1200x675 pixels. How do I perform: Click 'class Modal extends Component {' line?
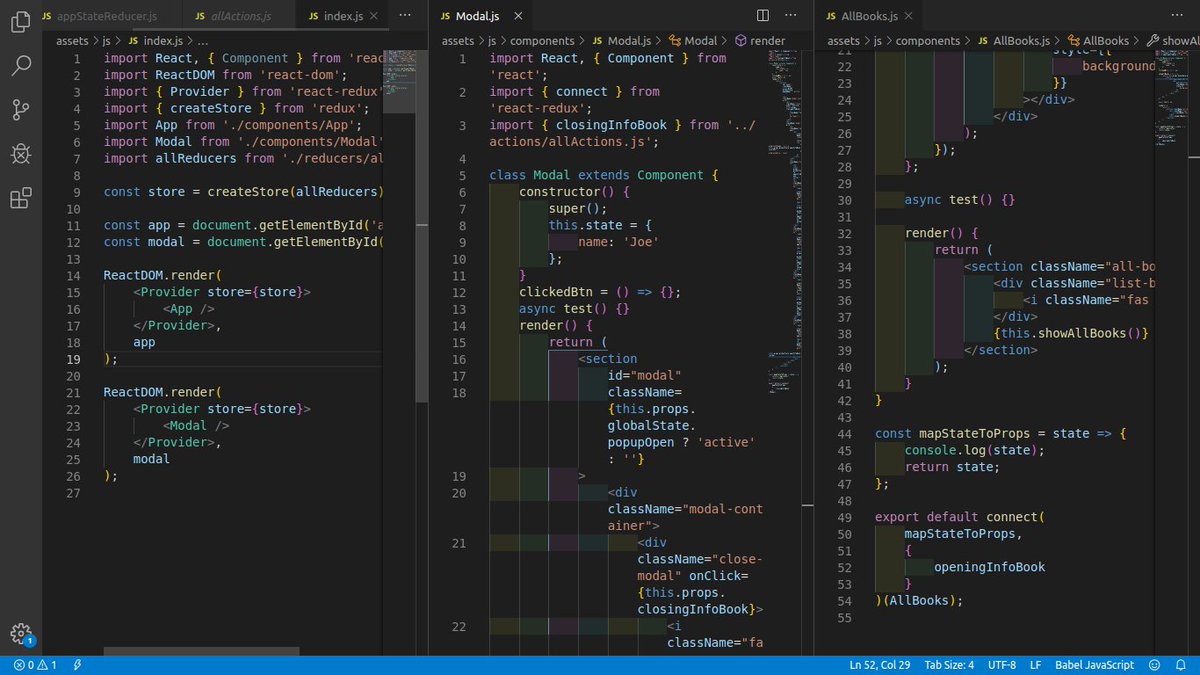pyautogui.click(x=604, y=175)
